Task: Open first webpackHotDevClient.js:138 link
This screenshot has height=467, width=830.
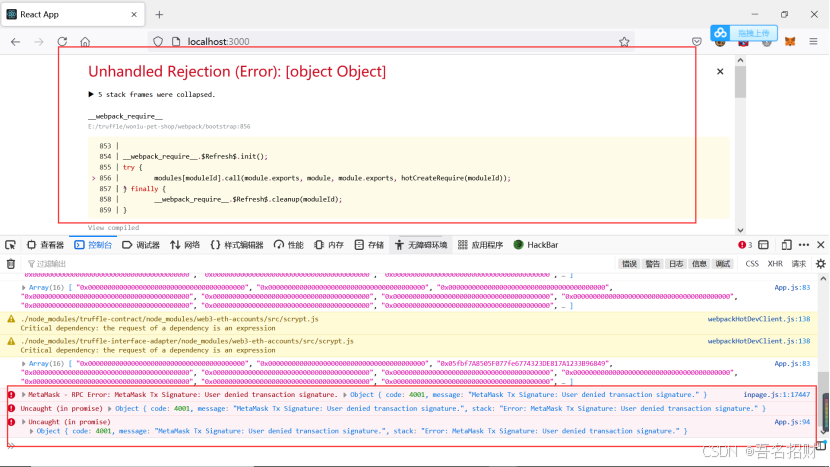Action: pos(759,319)
